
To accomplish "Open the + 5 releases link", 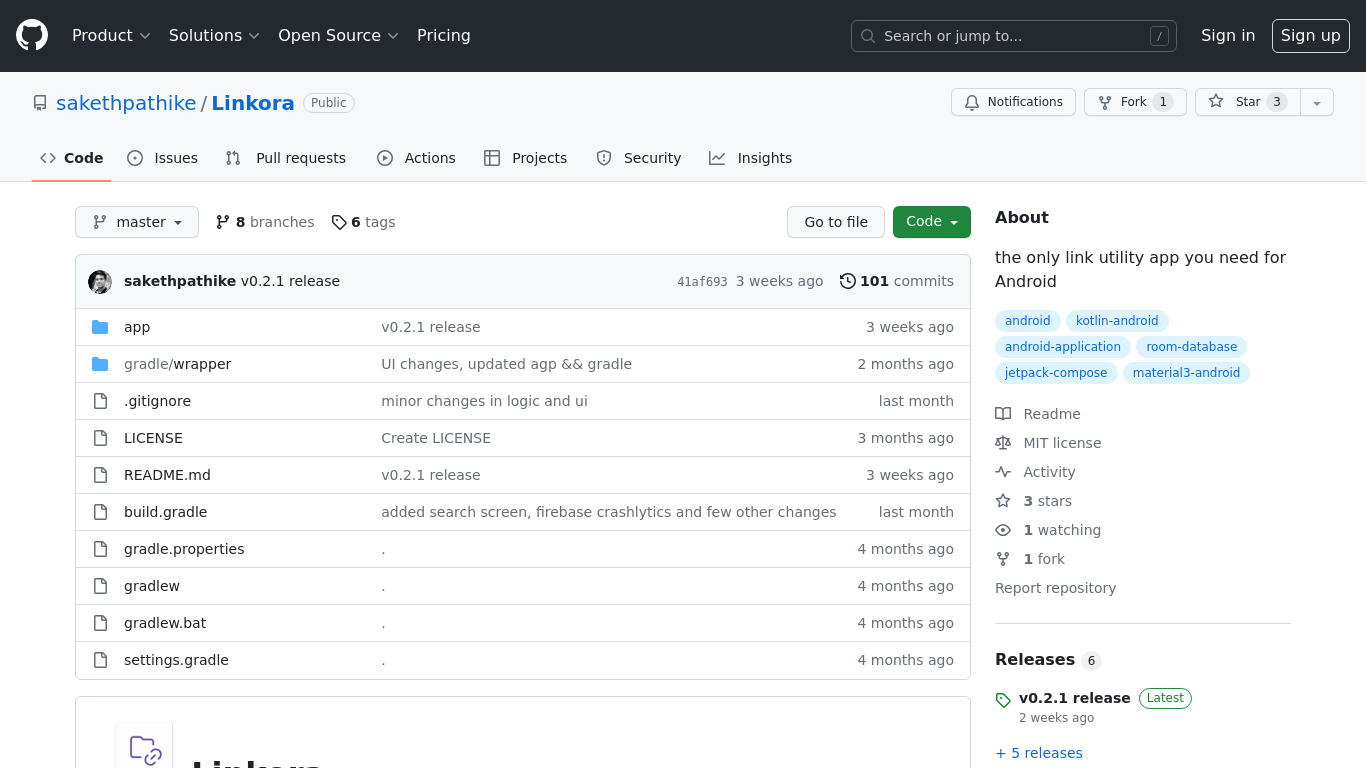I will [x=1039, y=753].
